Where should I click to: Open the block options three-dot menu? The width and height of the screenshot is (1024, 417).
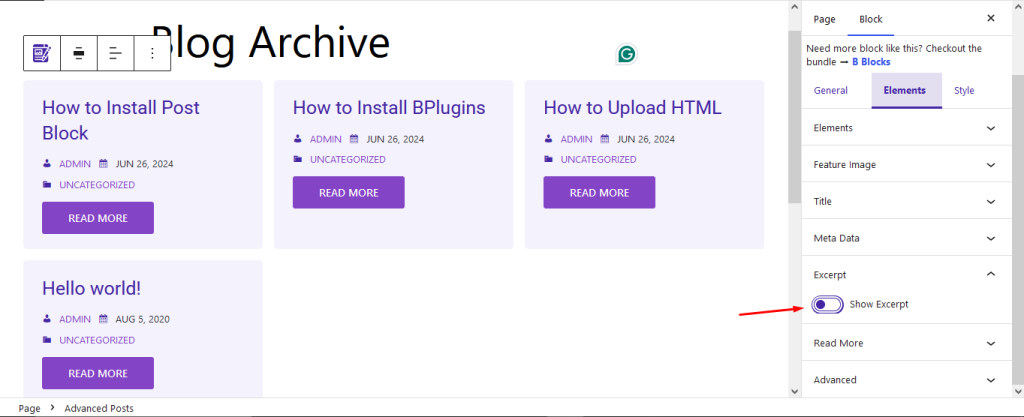pyautogui.click(x=152, y=53)
